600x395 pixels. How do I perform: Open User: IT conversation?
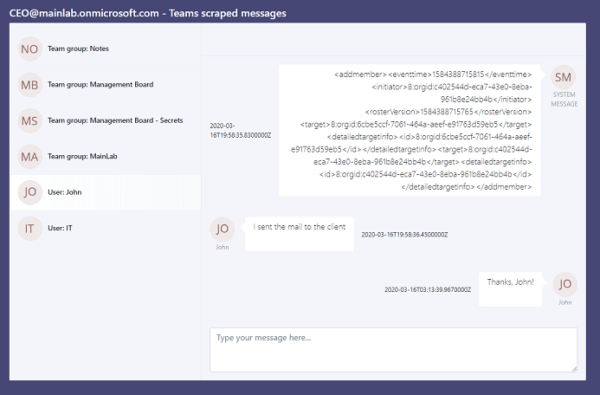(x=106, y=229)
